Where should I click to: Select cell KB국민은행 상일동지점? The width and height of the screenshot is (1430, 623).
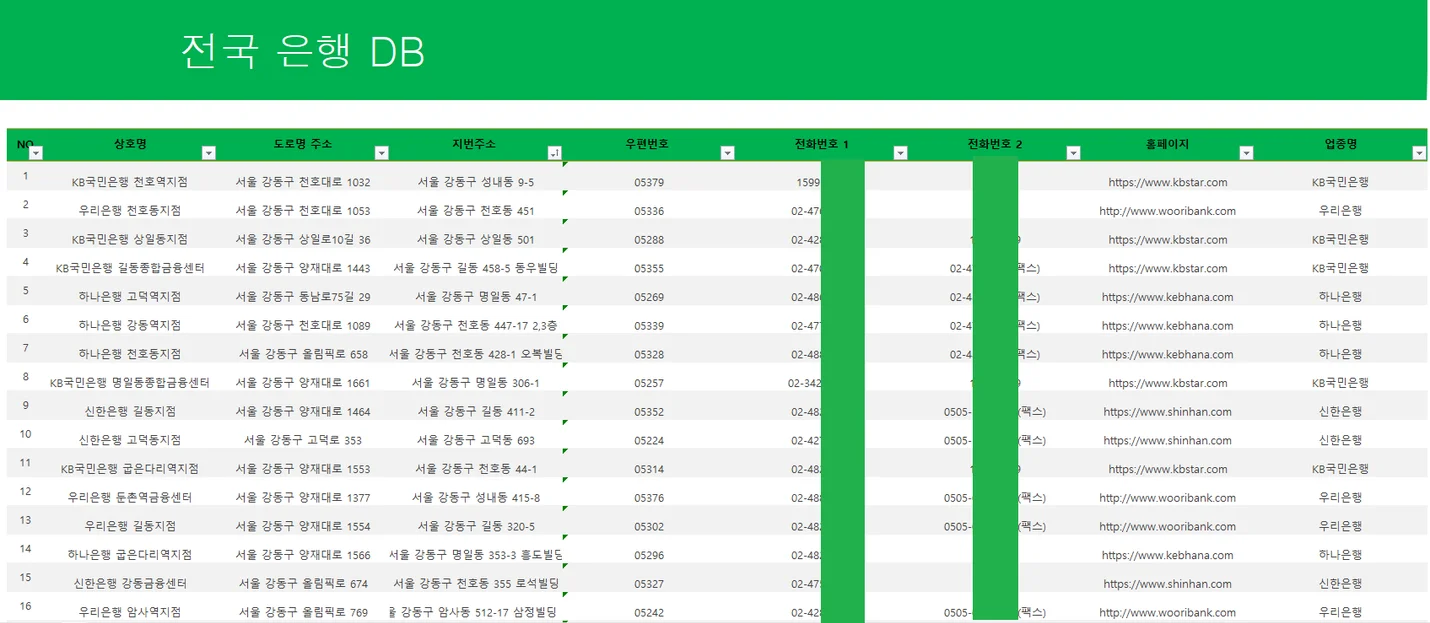point(130,240)
